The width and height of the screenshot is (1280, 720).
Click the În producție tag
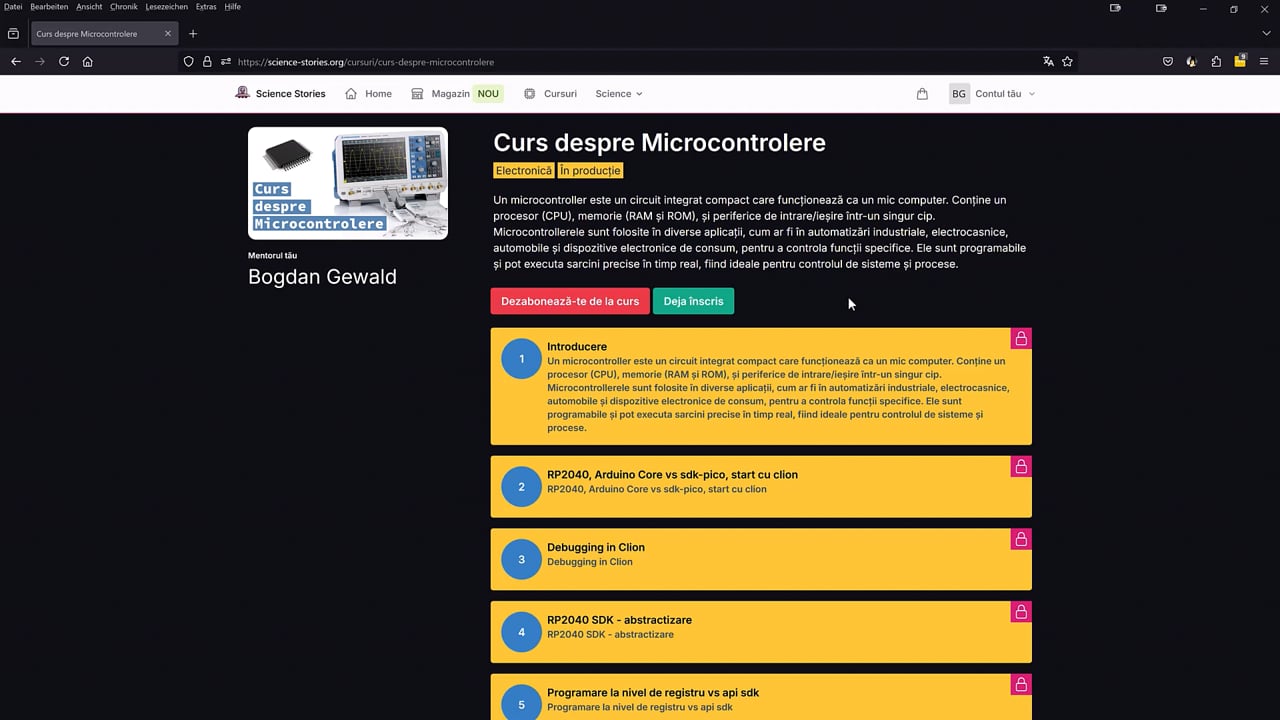[x=590, y=171]
